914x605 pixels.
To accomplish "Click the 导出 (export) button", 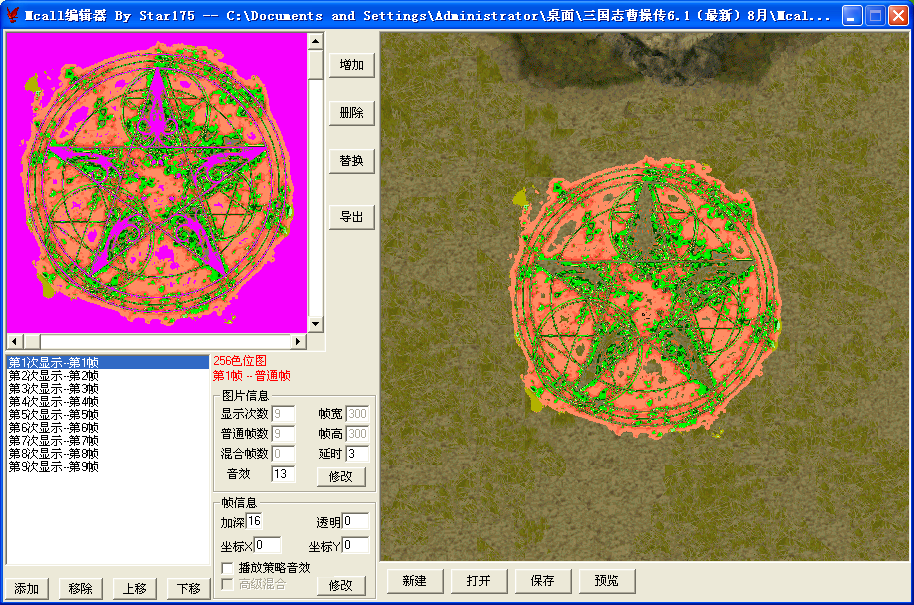I will pos(351,217).
